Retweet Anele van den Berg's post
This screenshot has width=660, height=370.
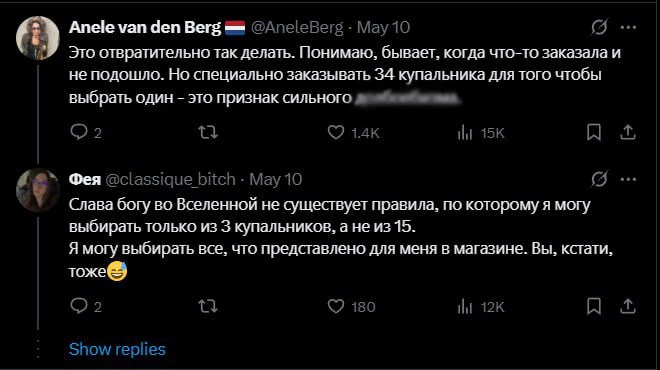coord(208,133)
